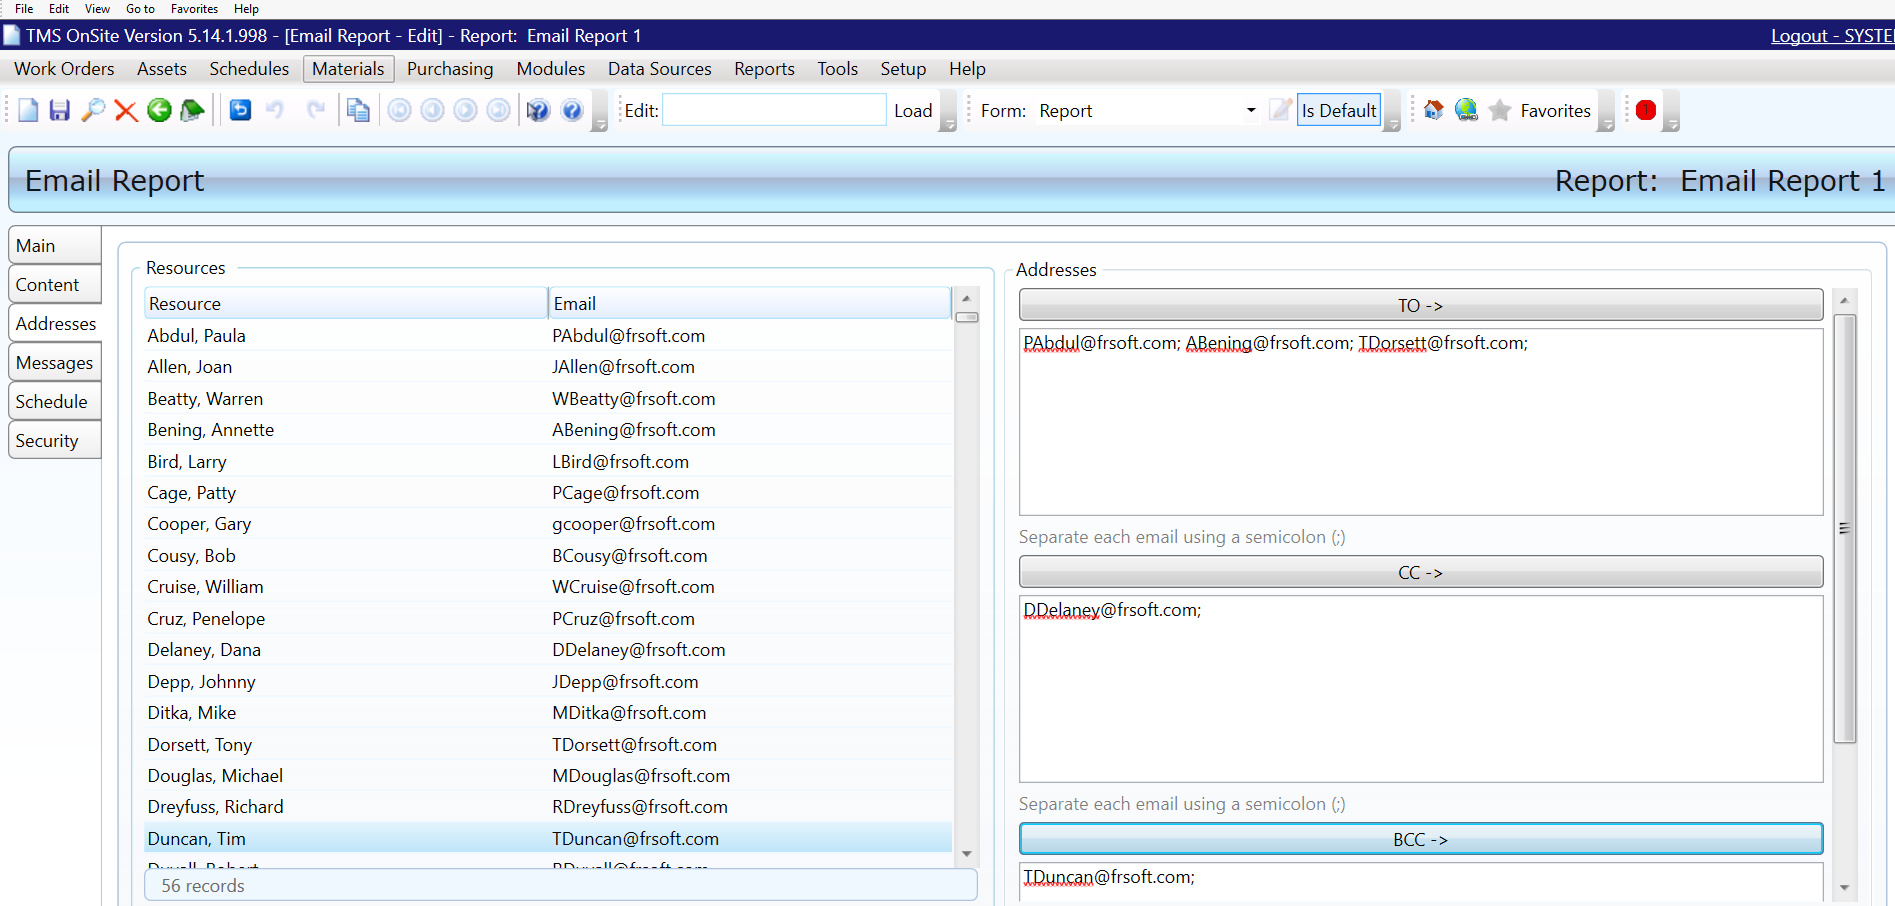This screenshot has height=906, width=1895.
Task: Click the TO -> button
Action: [x=1421, y=305]
